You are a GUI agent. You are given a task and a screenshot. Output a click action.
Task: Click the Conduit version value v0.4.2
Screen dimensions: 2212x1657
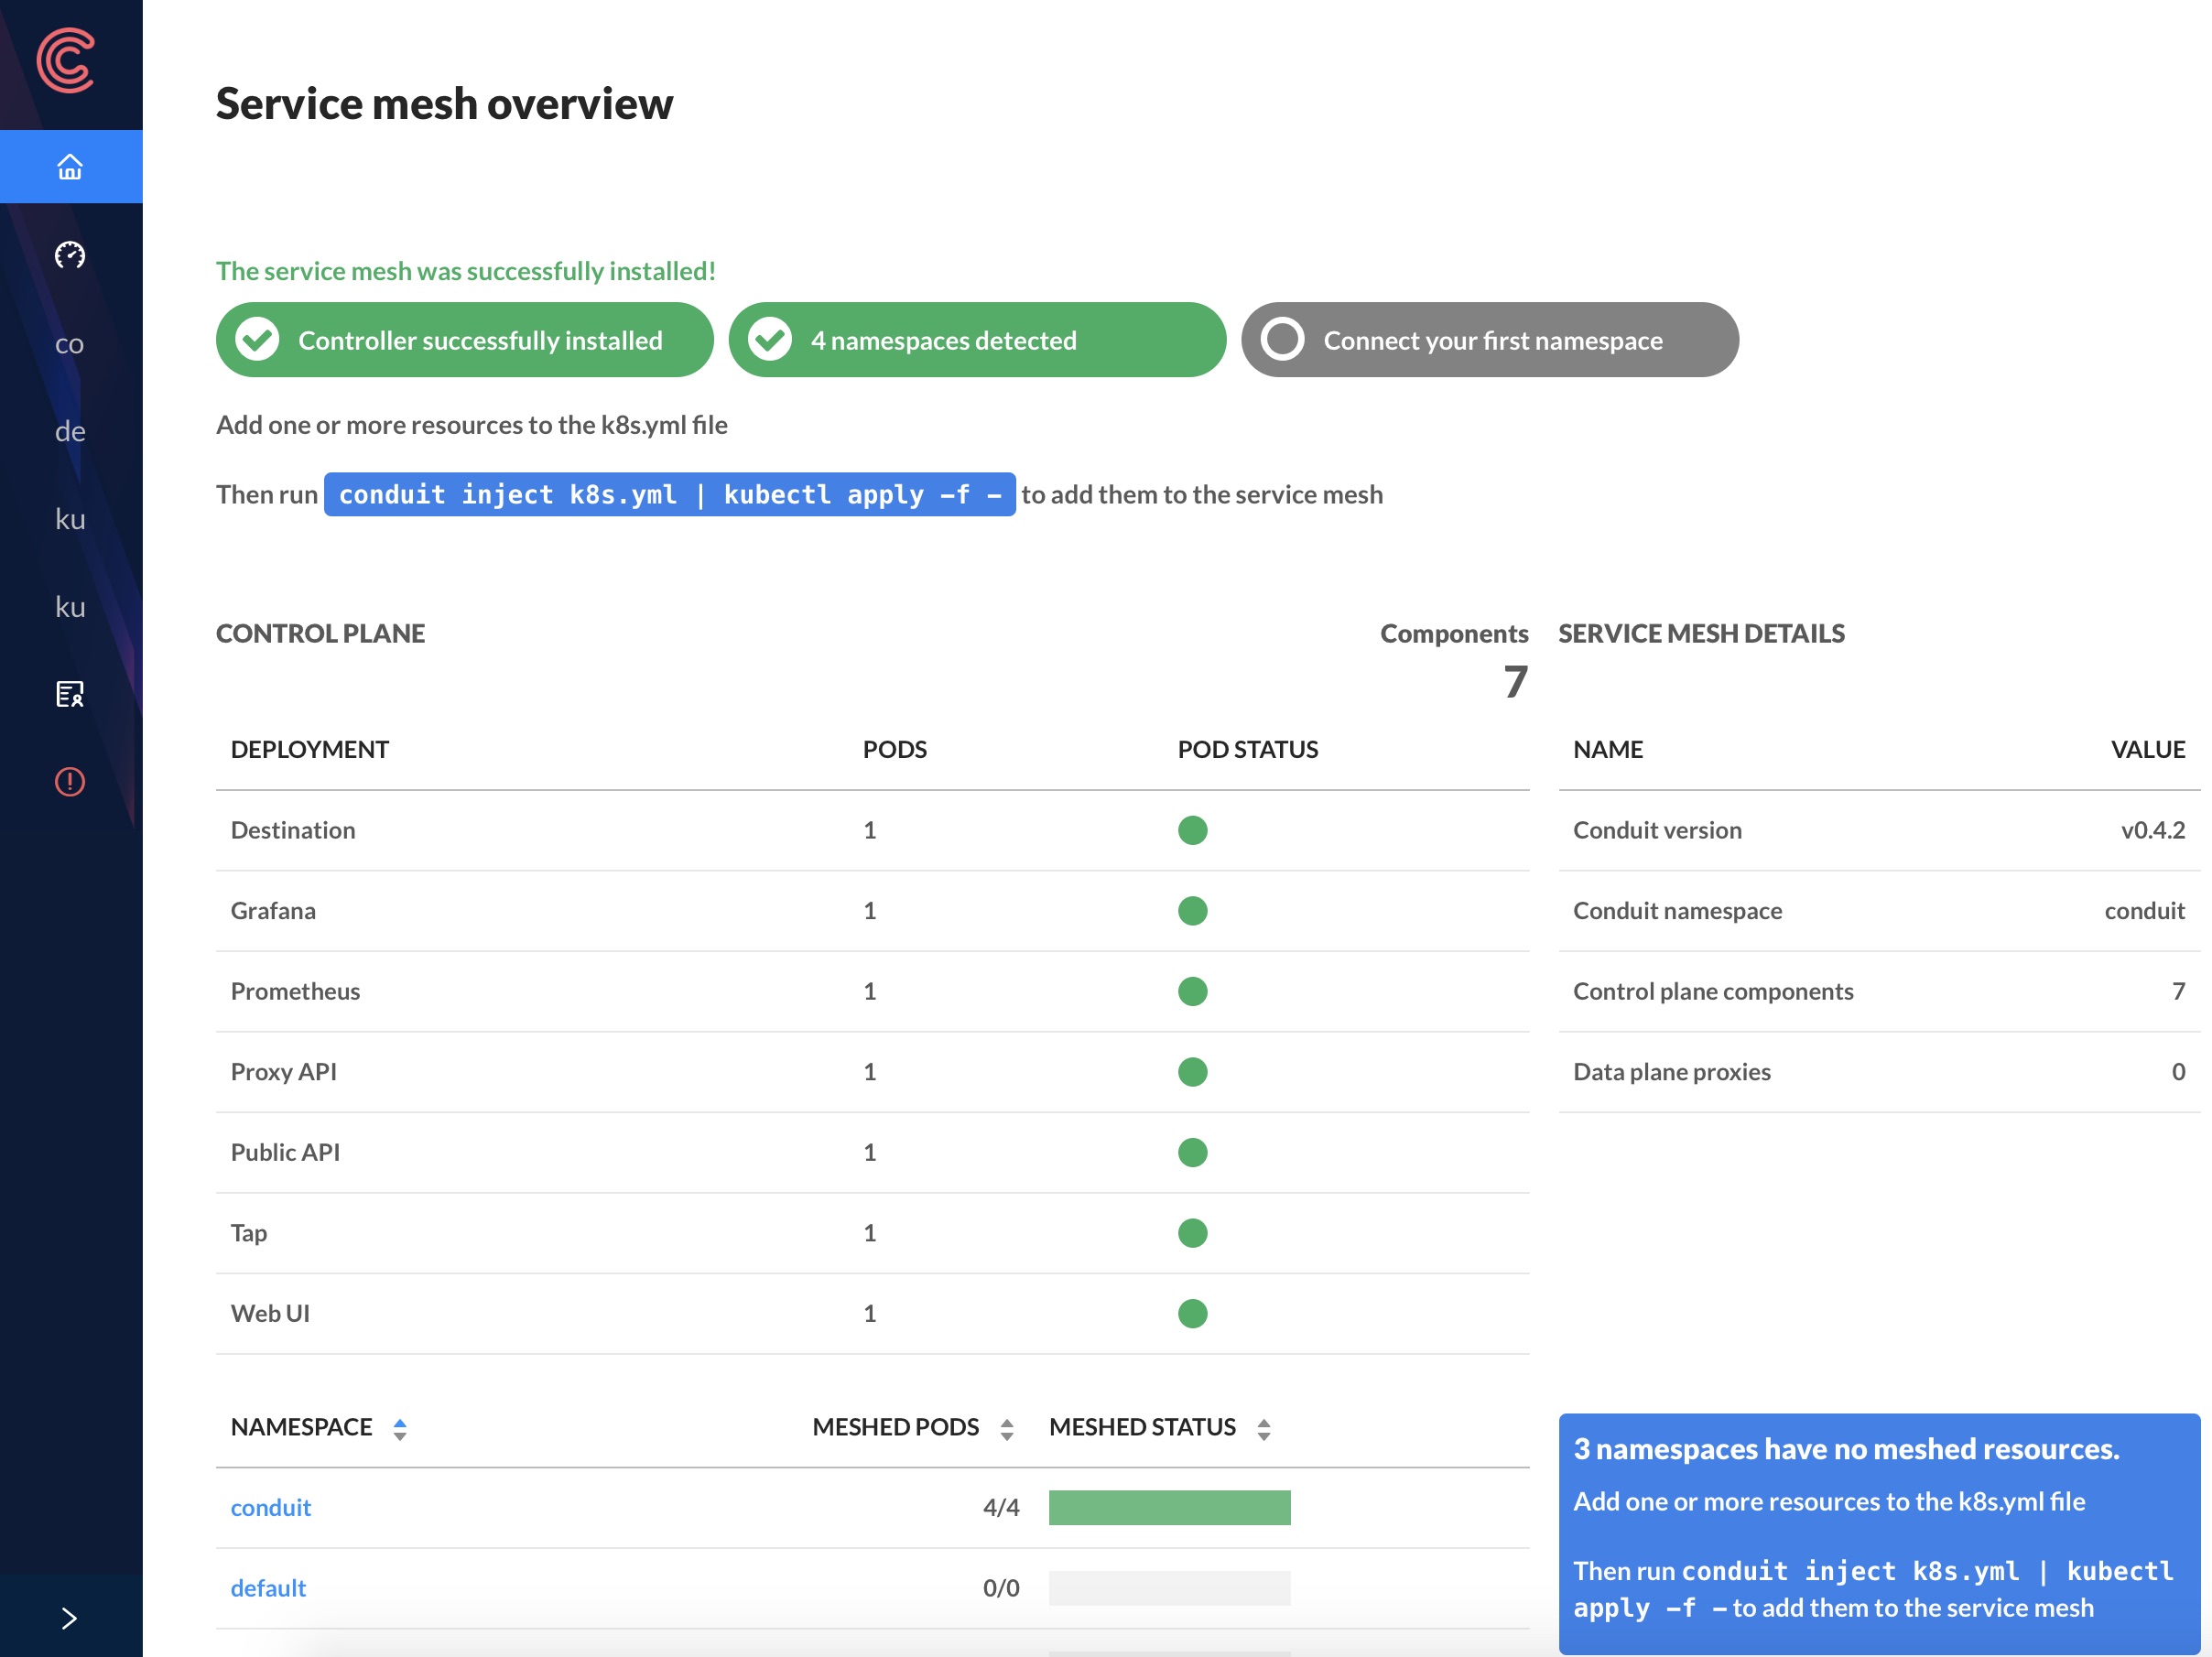[x=2152, y=830]
